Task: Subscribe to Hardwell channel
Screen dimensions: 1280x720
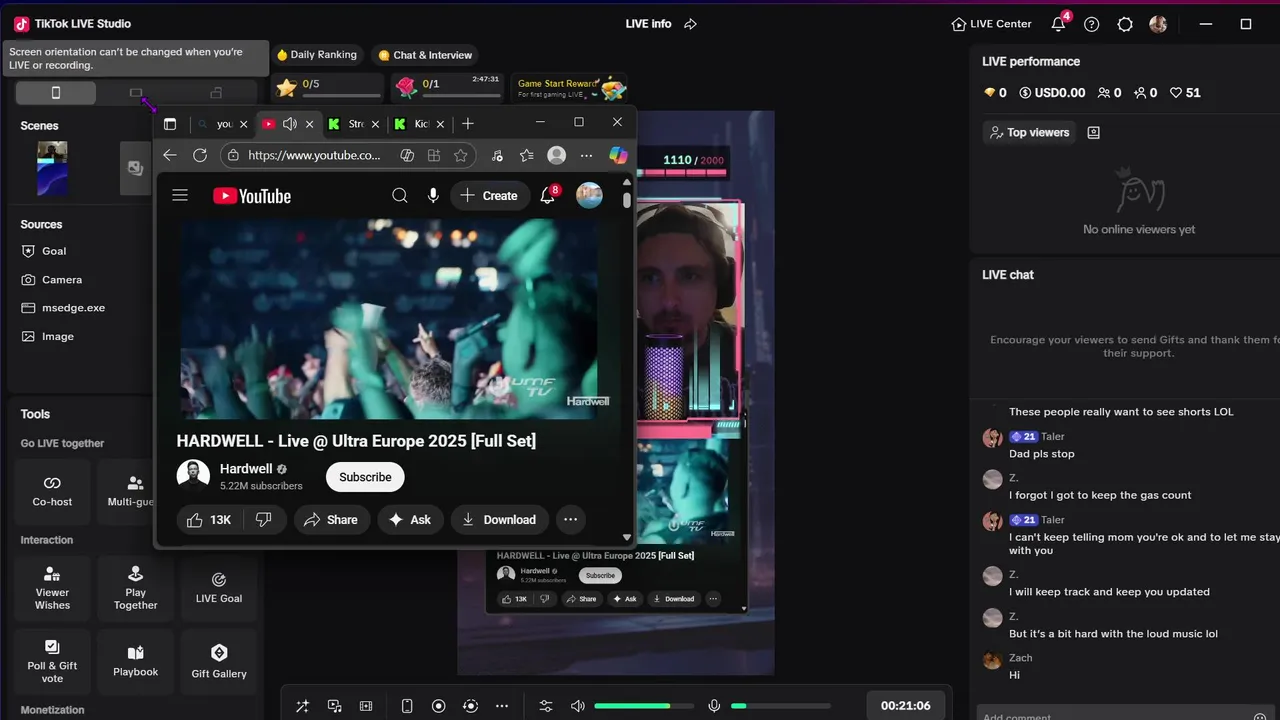Action: click(365, 477)
